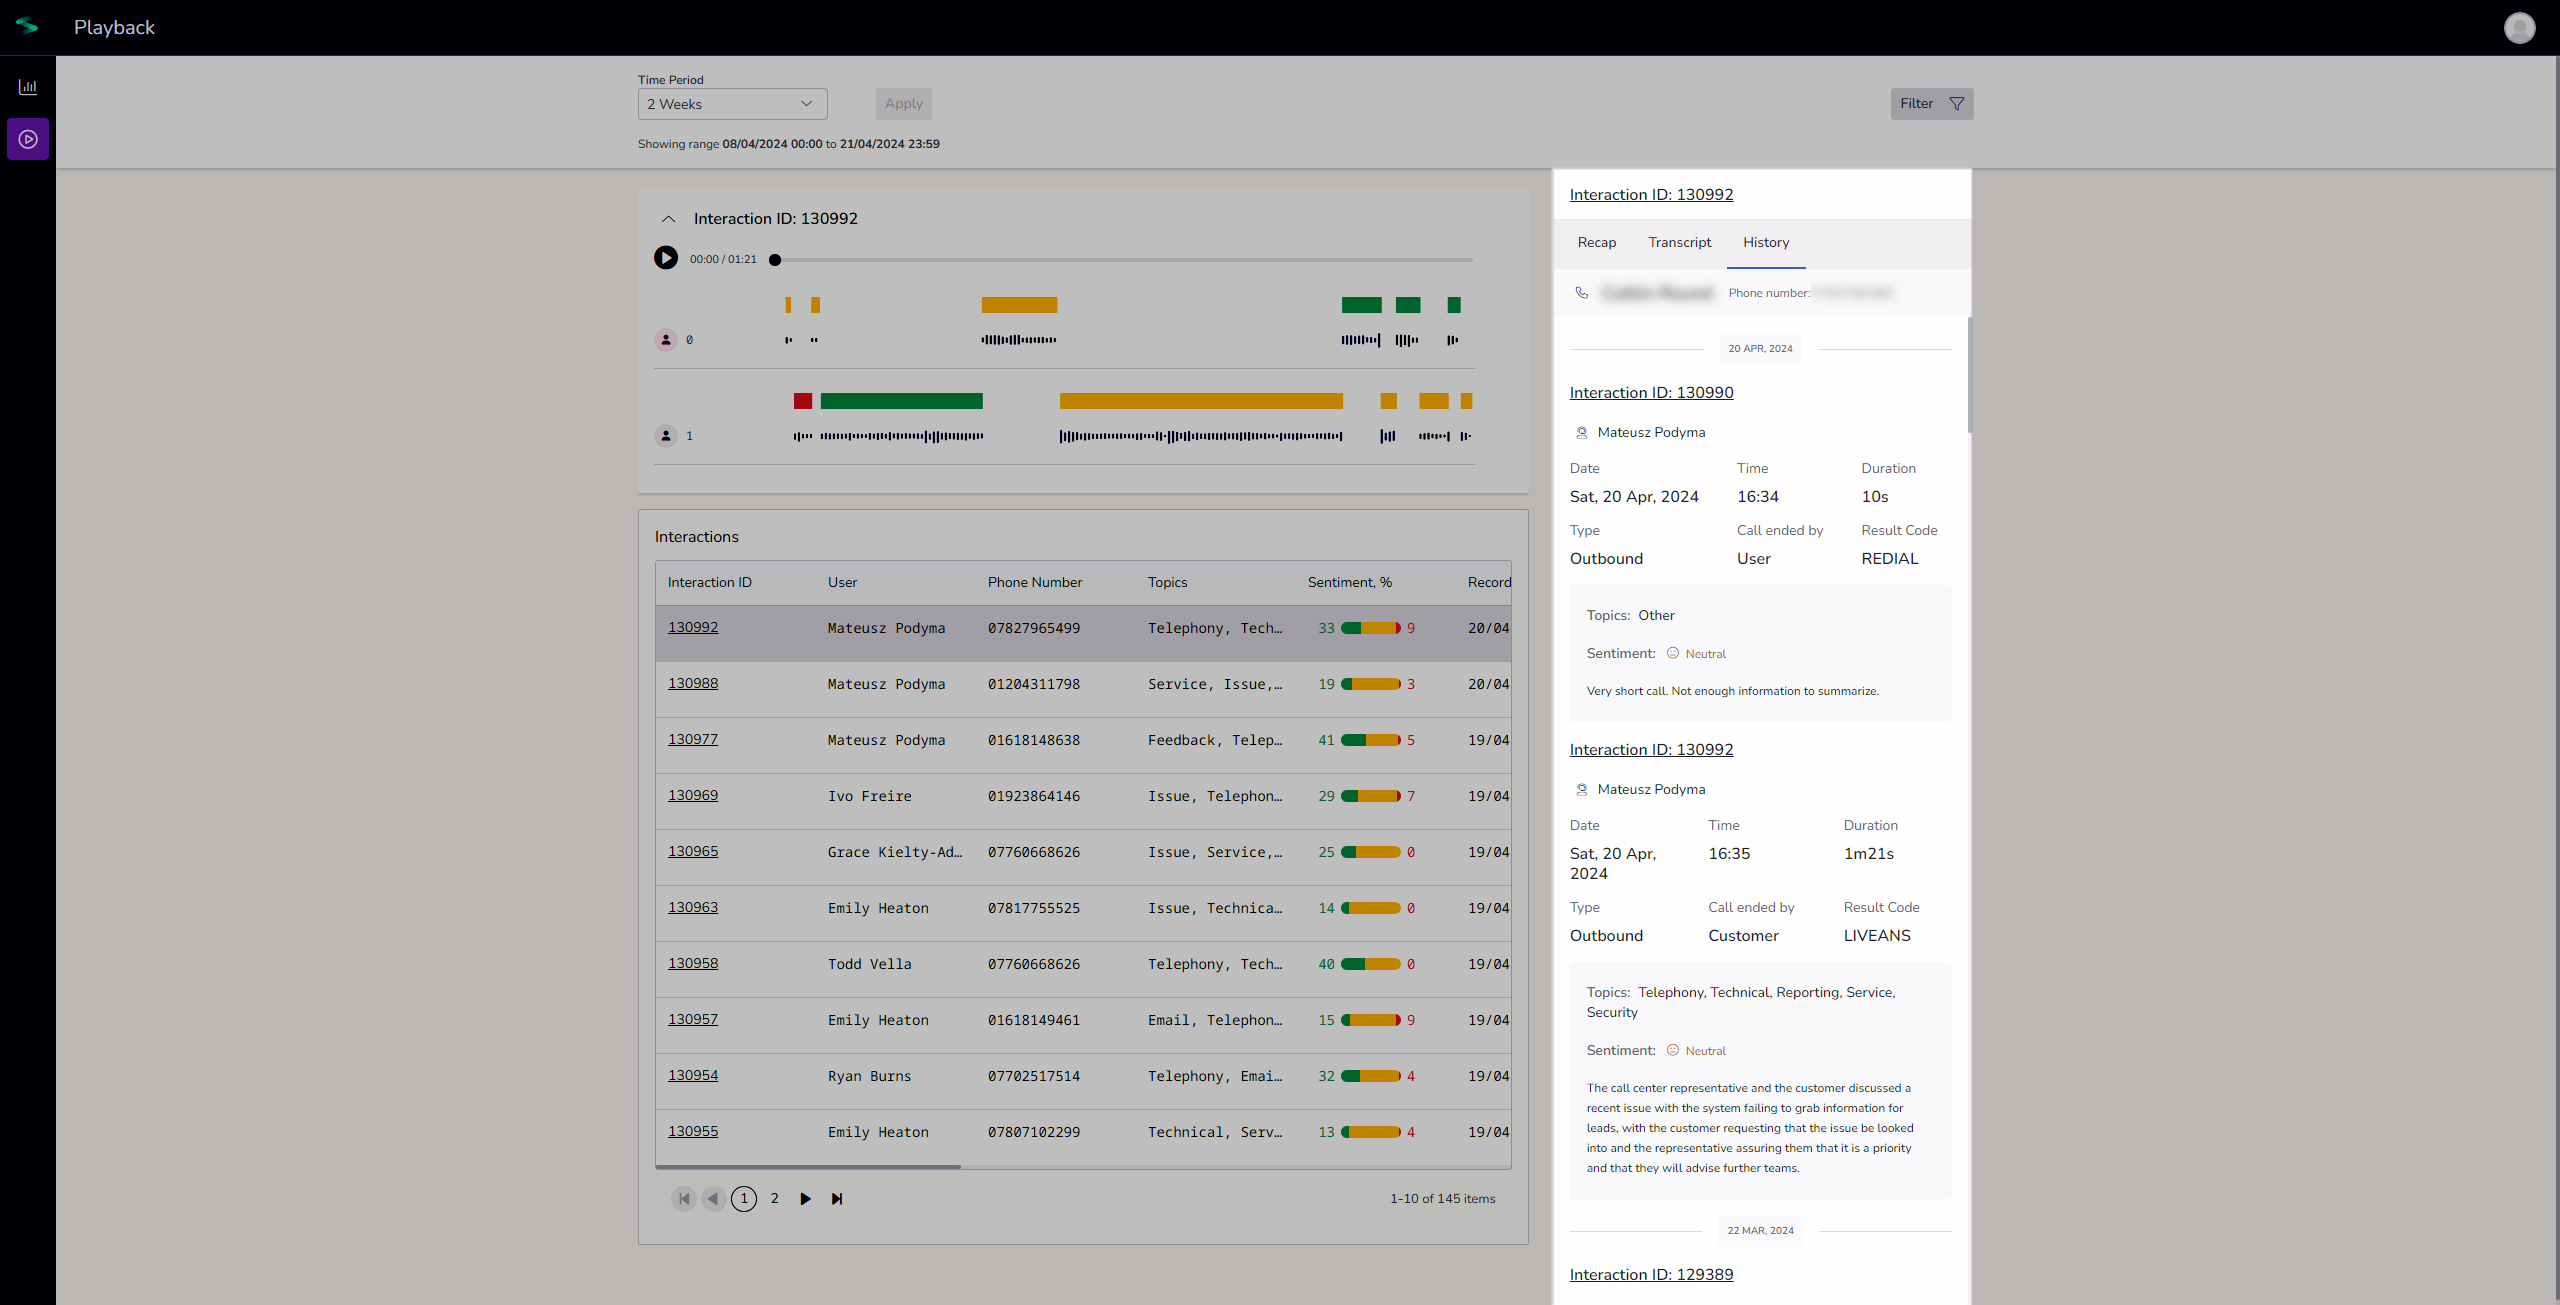Screen dimensions: 2560x1305
Task: Select page 2 in pagination
Action: (x=774, y=1198)
